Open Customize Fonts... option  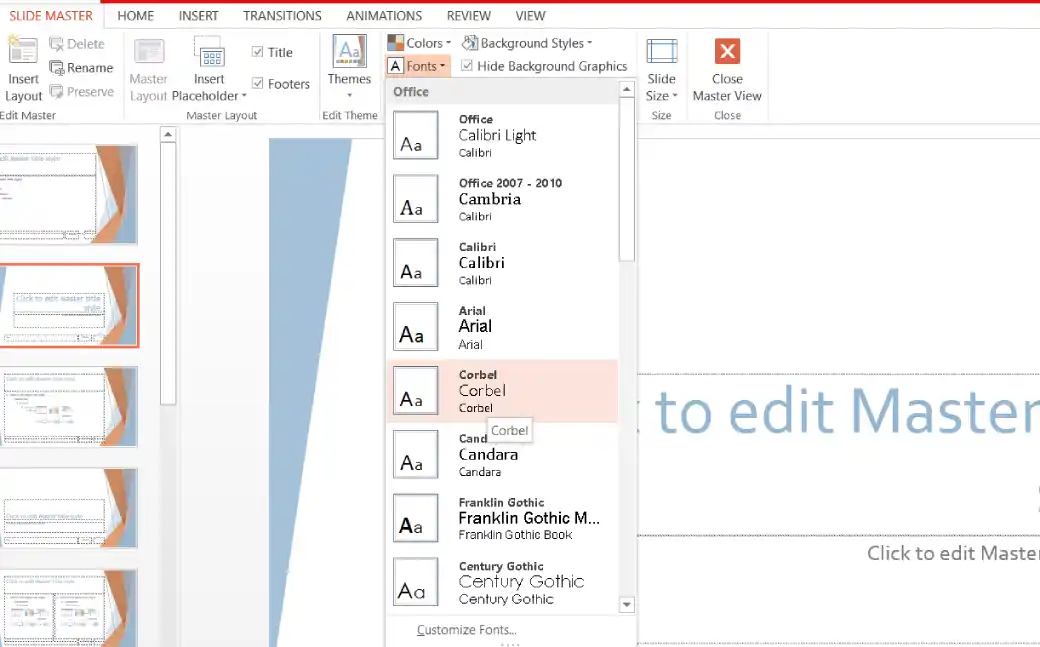point(467,630)
